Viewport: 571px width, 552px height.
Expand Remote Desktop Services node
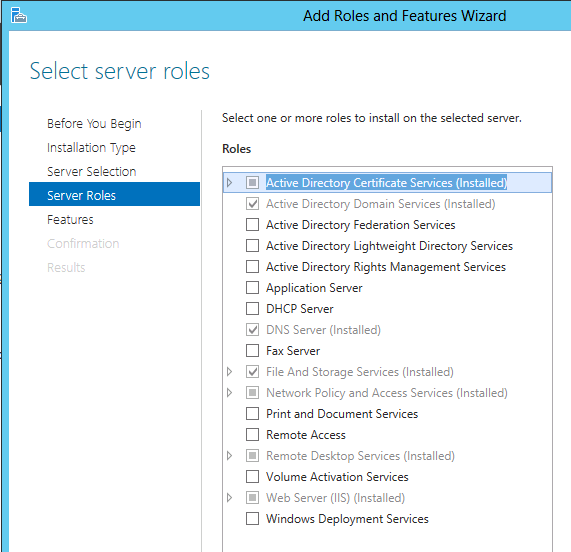coord(229,456)
